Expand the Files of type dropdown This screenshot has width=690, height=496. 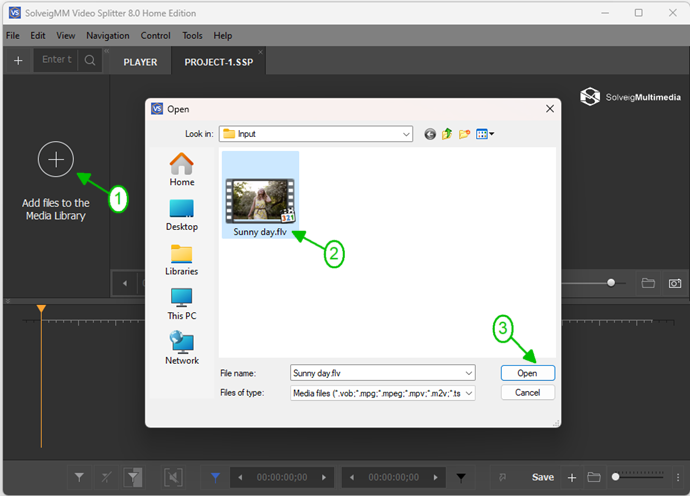pos(469,393)
